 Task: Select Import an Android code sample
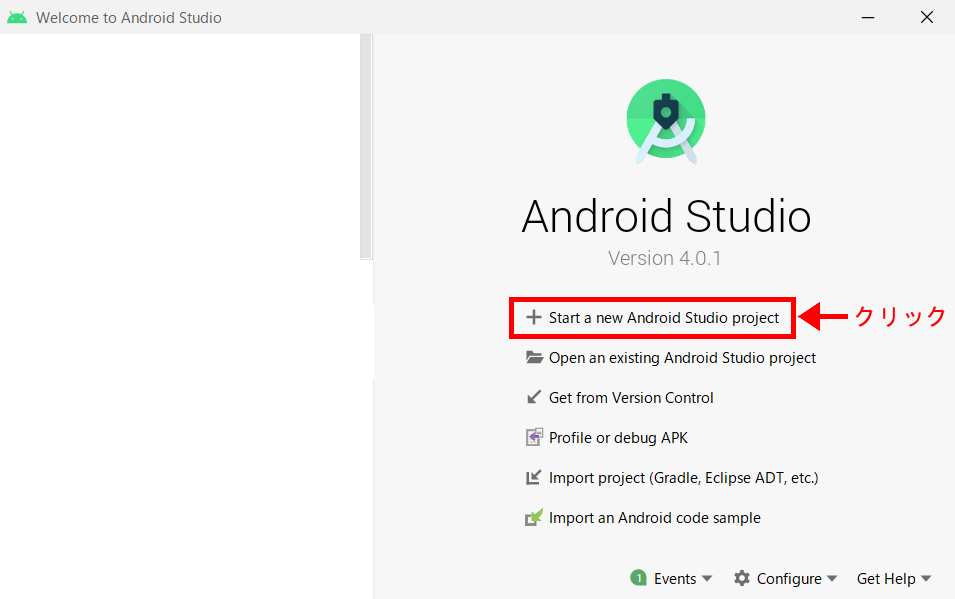tap(655, 518)
